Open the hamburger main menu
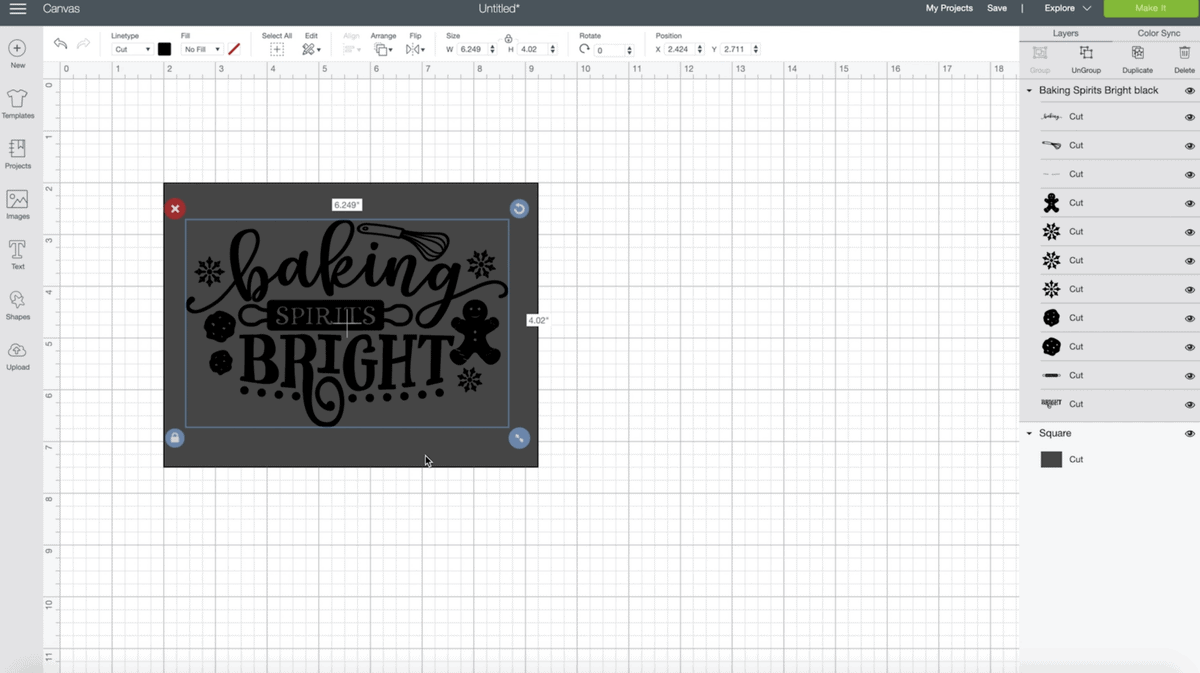 click(x=18, y=9)
